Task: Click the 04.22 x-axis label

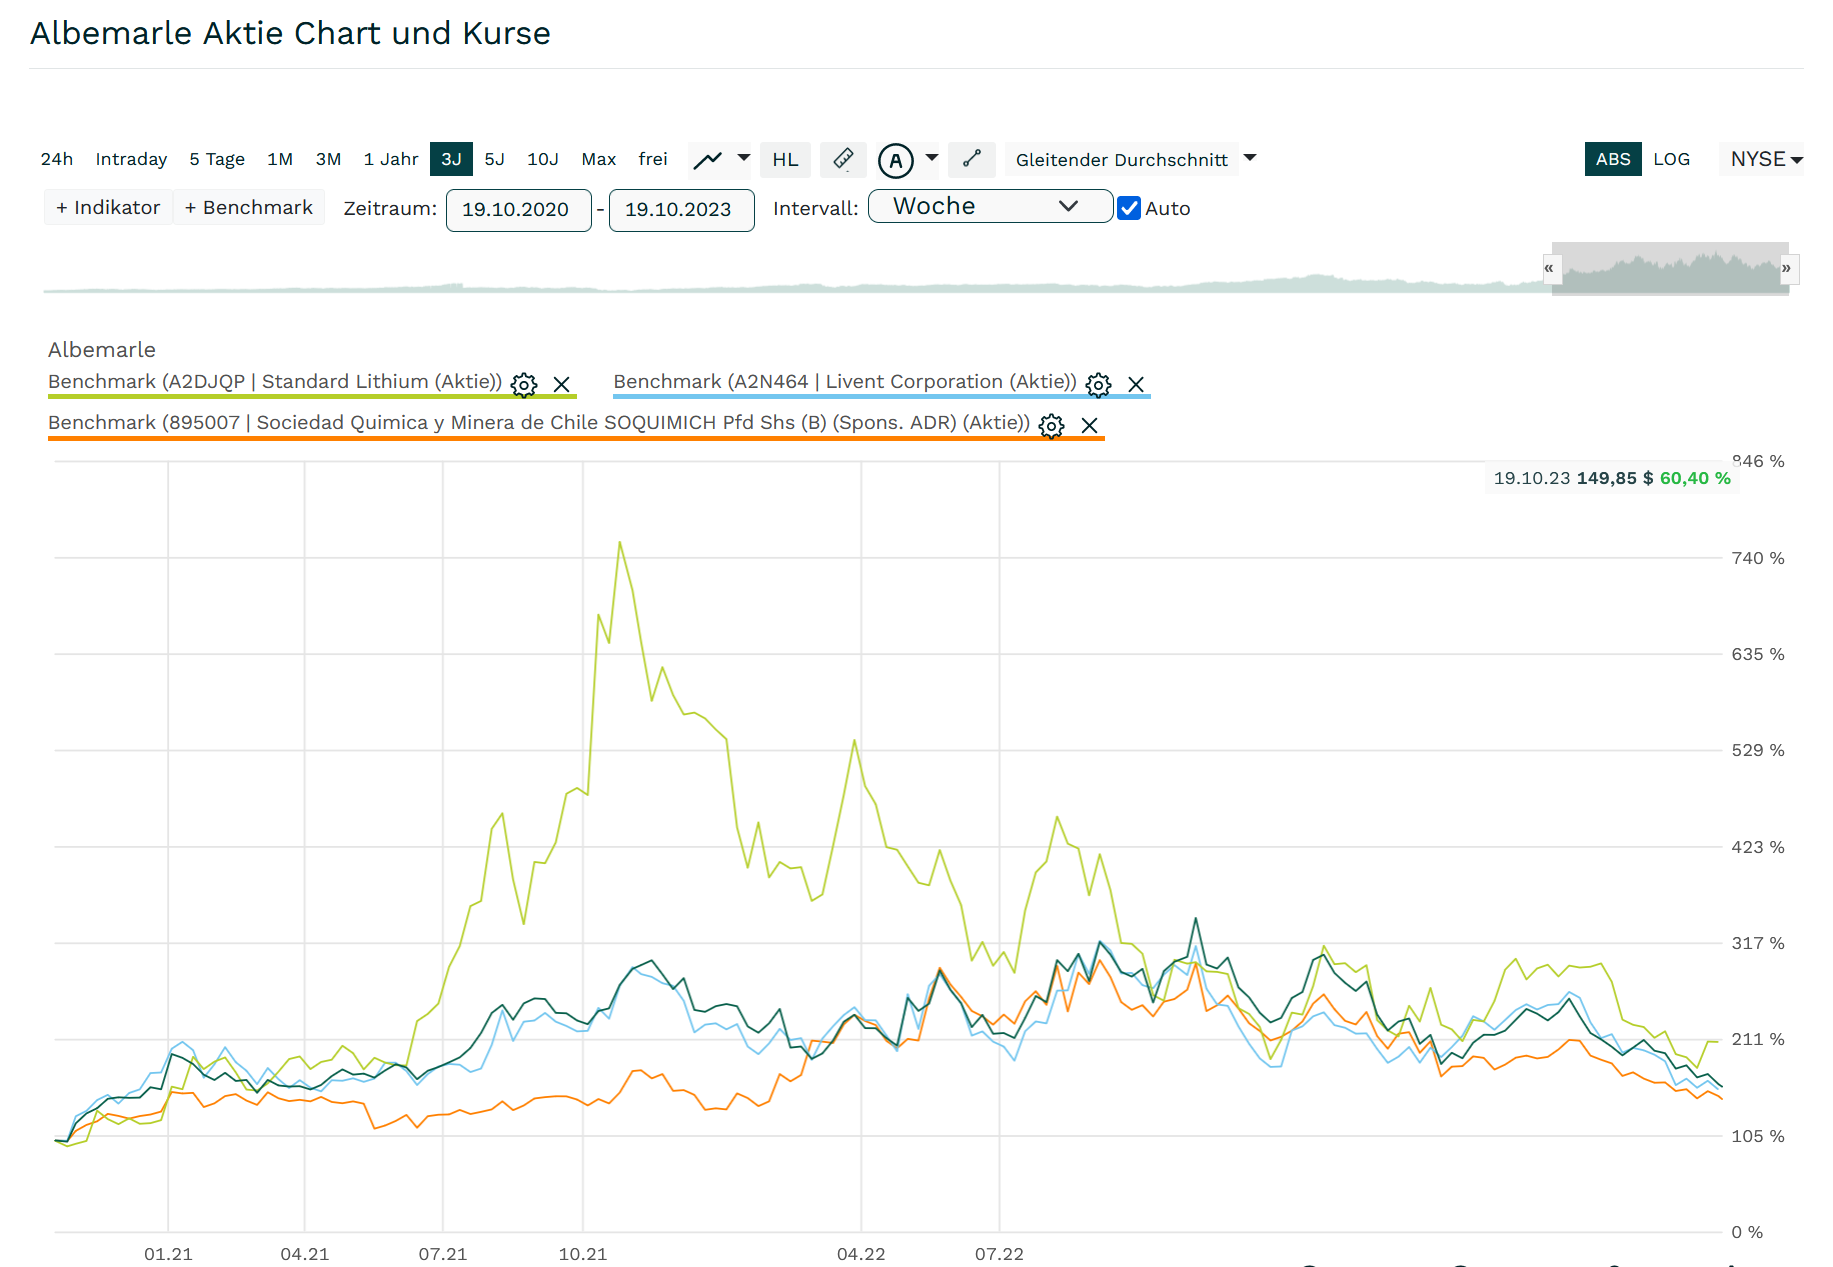Action: click(x=861, y=1254)
